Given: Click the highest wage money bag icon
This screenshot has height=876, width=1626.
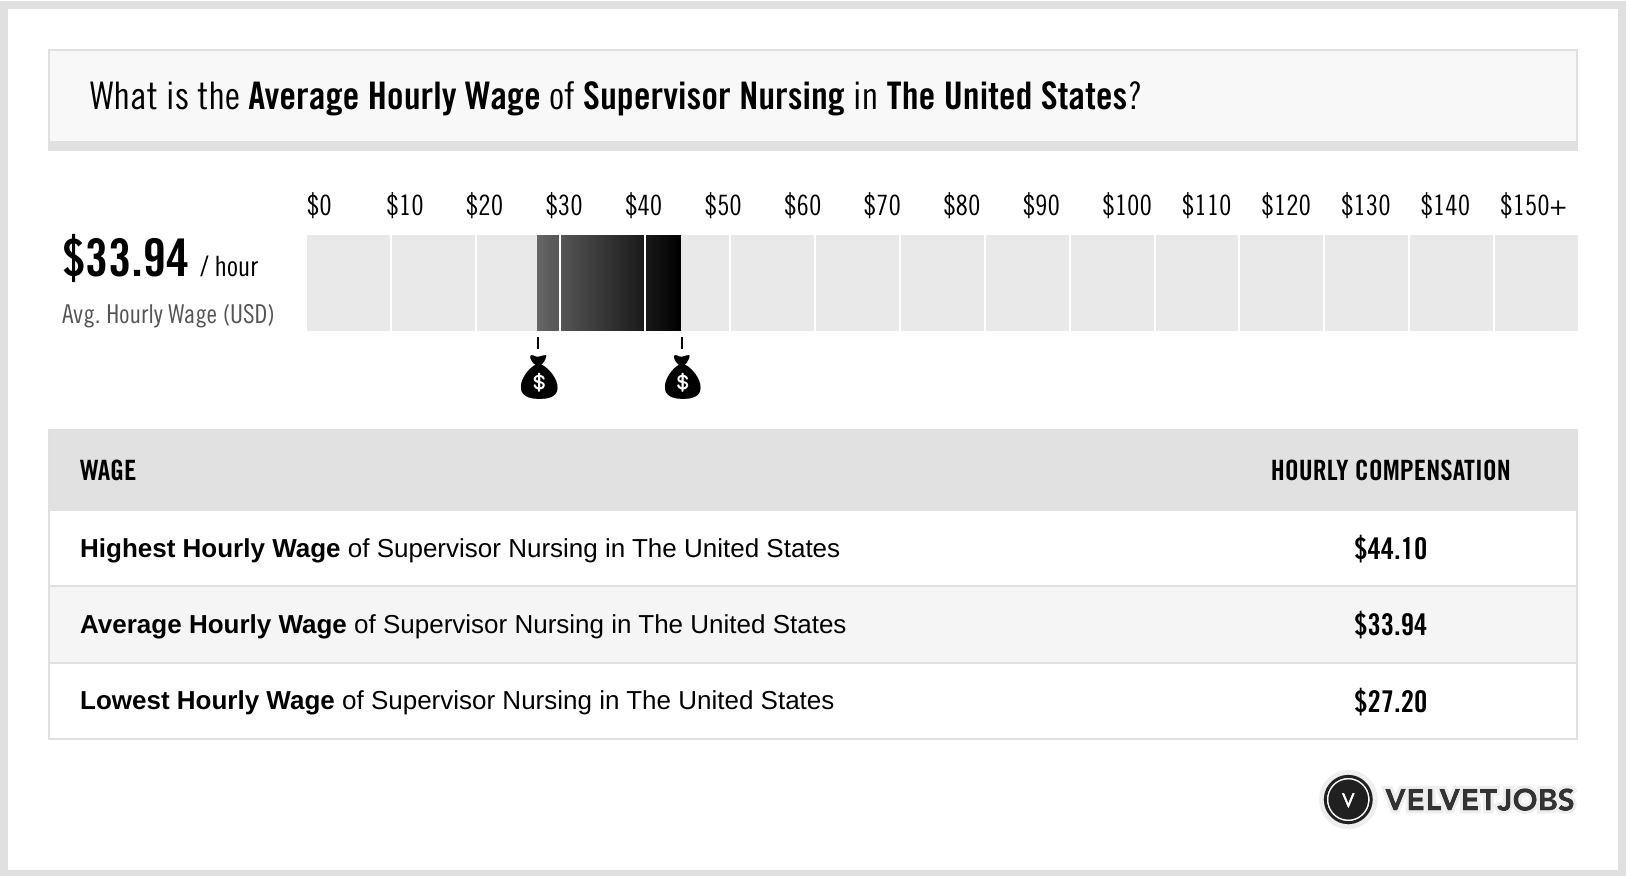Looking at the screenshot, I should [682, 378].
